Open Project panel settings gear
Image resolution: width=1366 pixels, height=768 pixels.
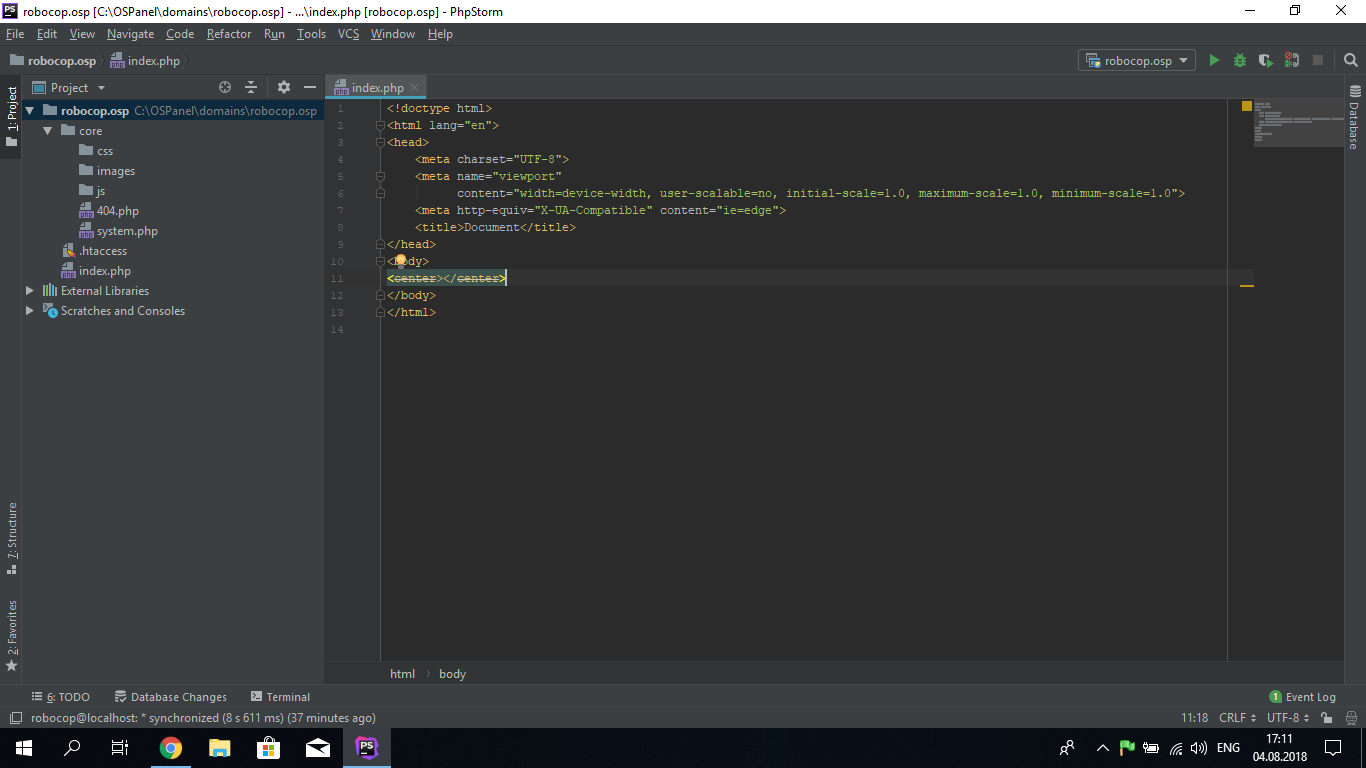(284, 88)
